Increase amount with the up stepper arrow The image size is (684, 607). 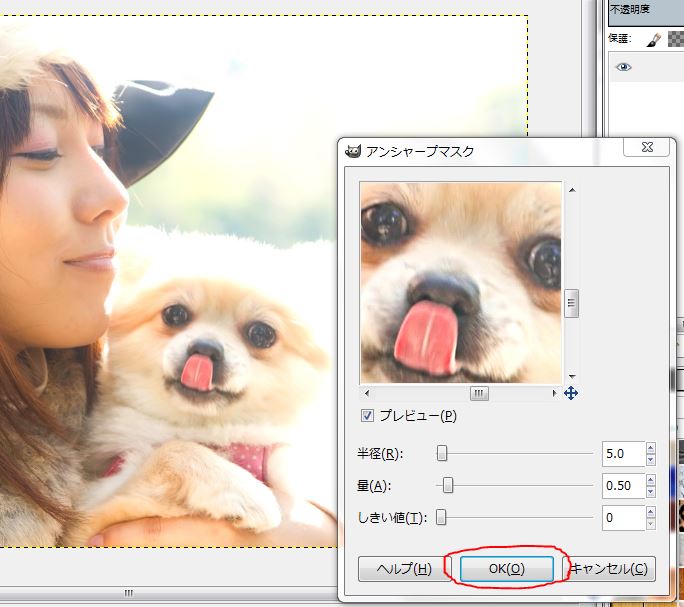click(651, 480)
